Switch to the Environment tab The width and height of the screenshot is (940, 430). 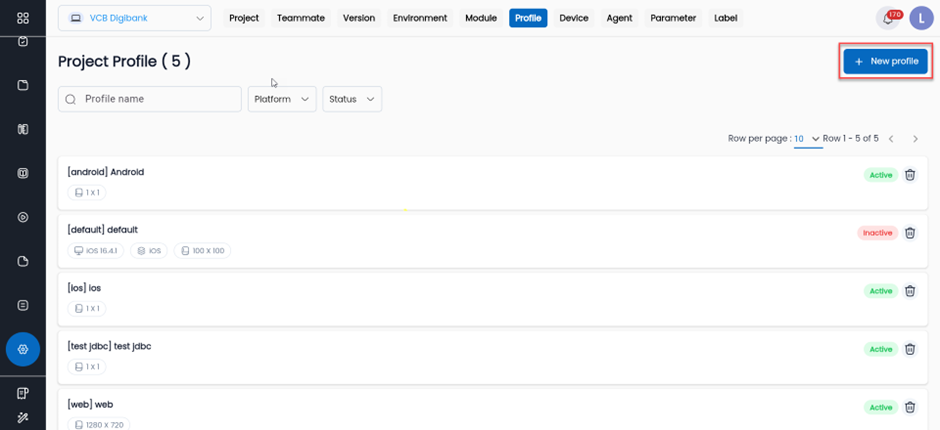(420, 18)
